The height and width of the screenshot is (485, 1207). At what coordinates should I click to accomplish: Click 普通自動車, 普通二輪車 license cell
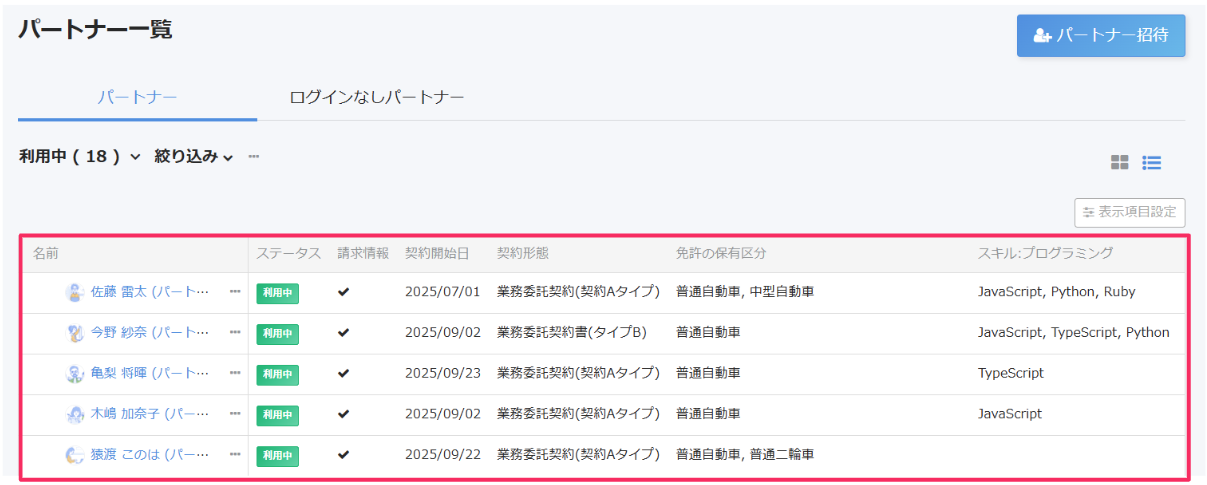tap(745, 454)
